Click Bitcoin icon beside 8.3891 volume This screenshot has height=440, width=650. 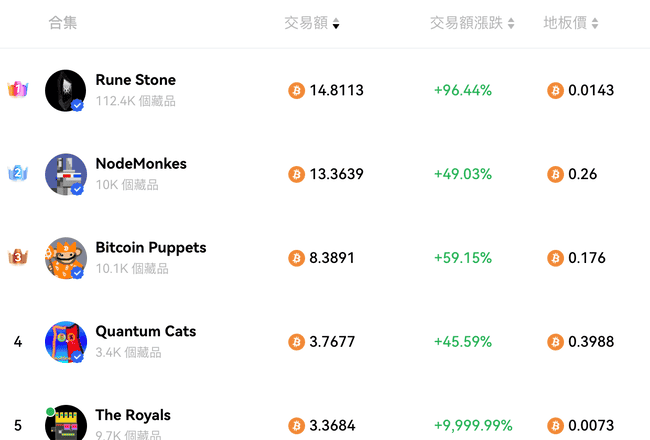296,258
